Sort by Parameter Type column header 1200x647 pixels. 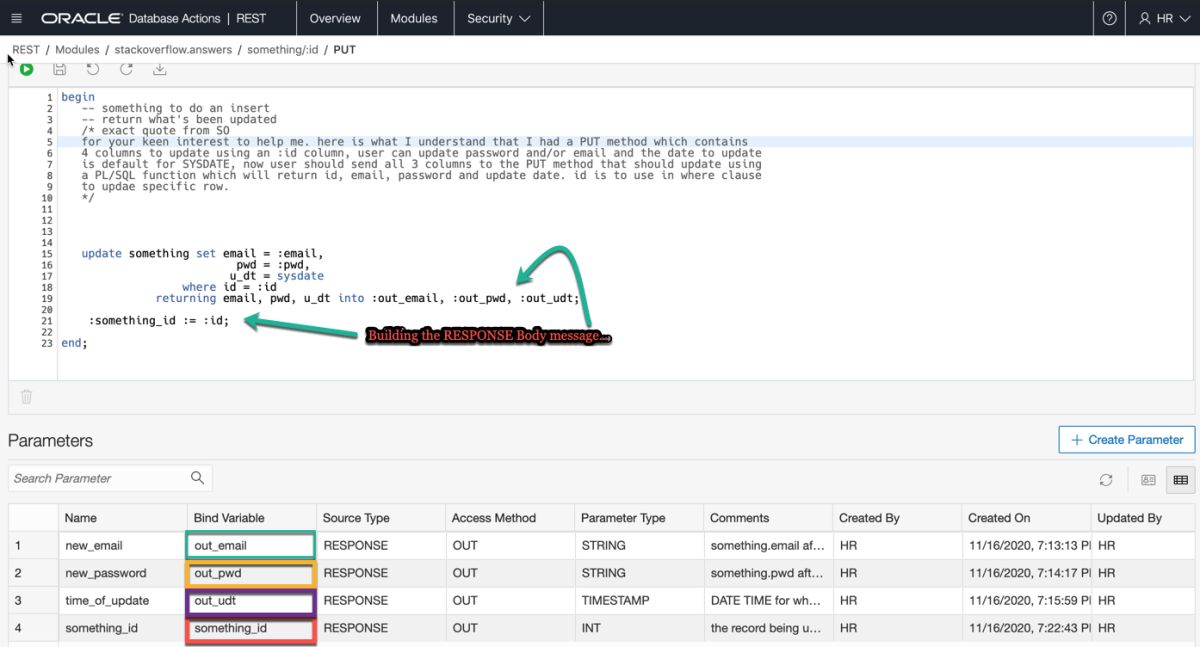pyautogui.click(x=638, y=518)
